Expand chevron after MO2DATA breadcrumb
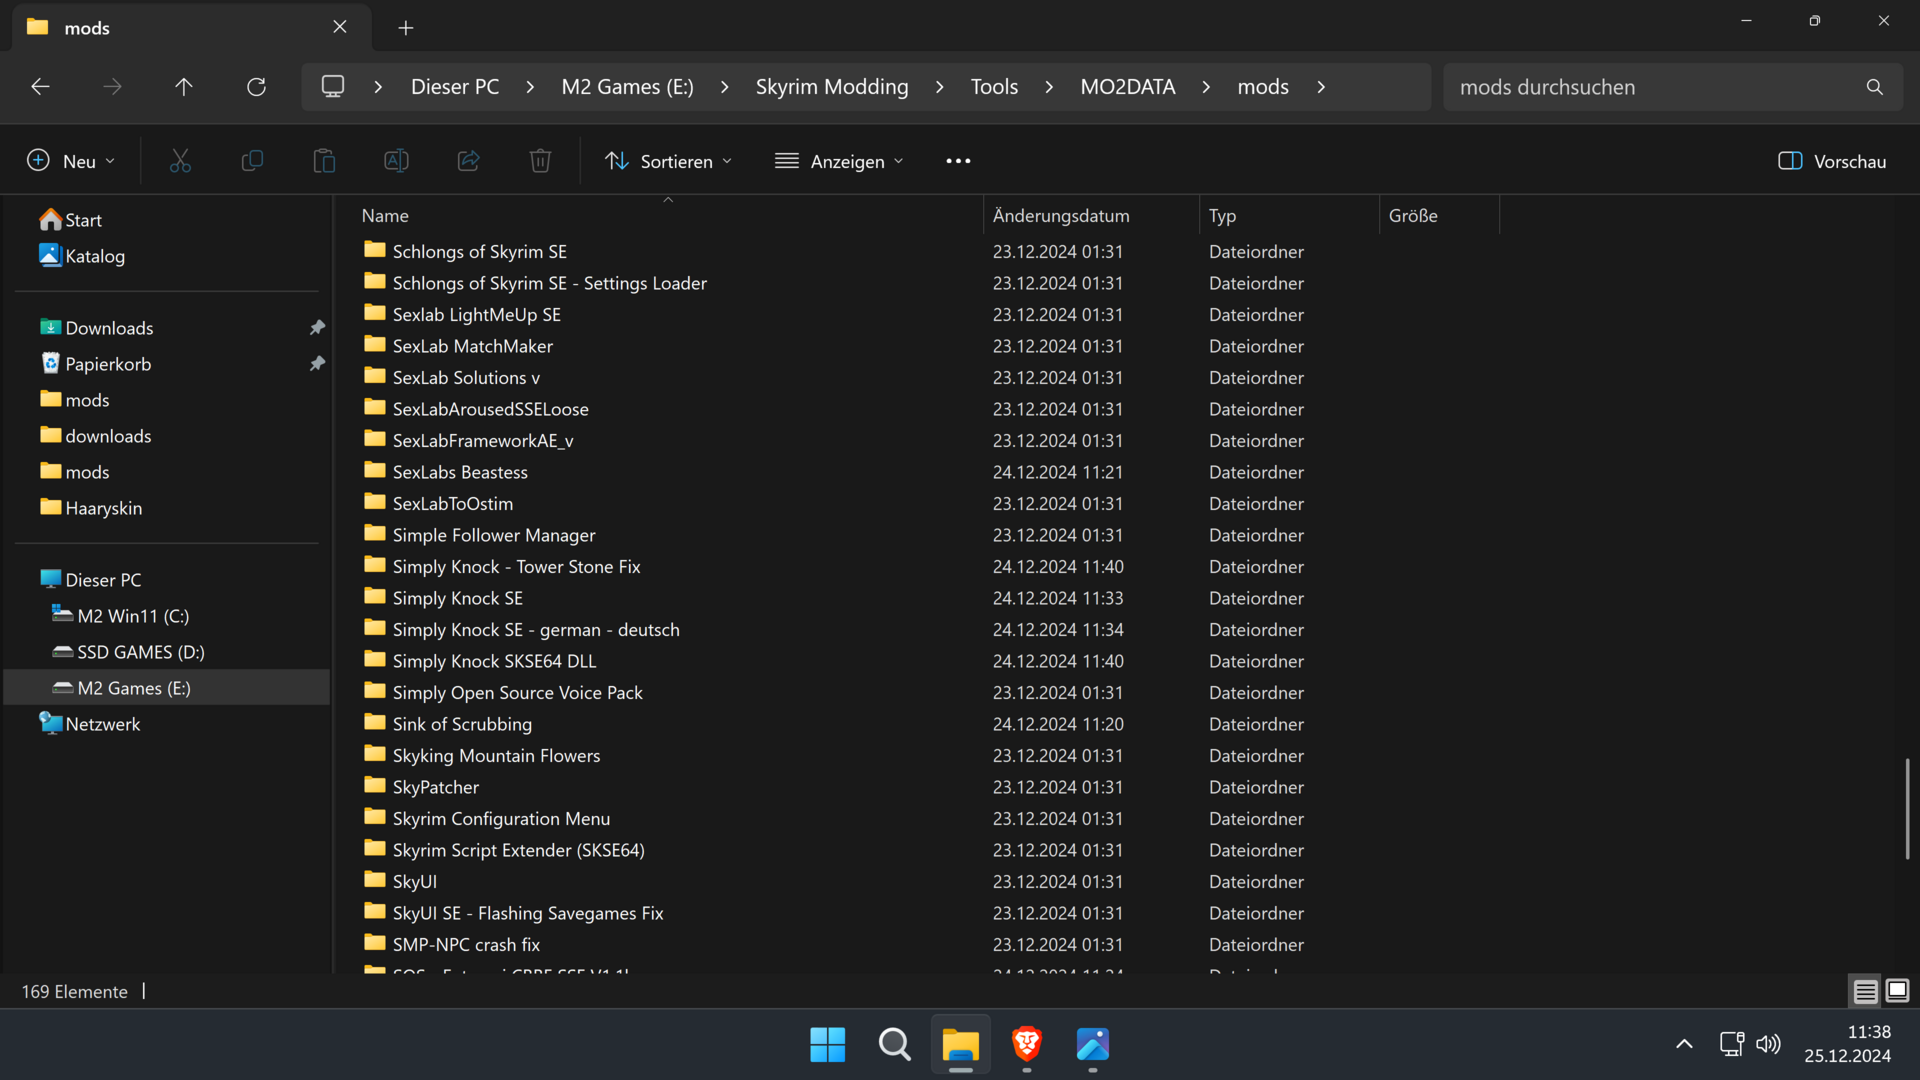Image resolution: width=1920 pixels, height=1080 pixels. (1206, 87)
